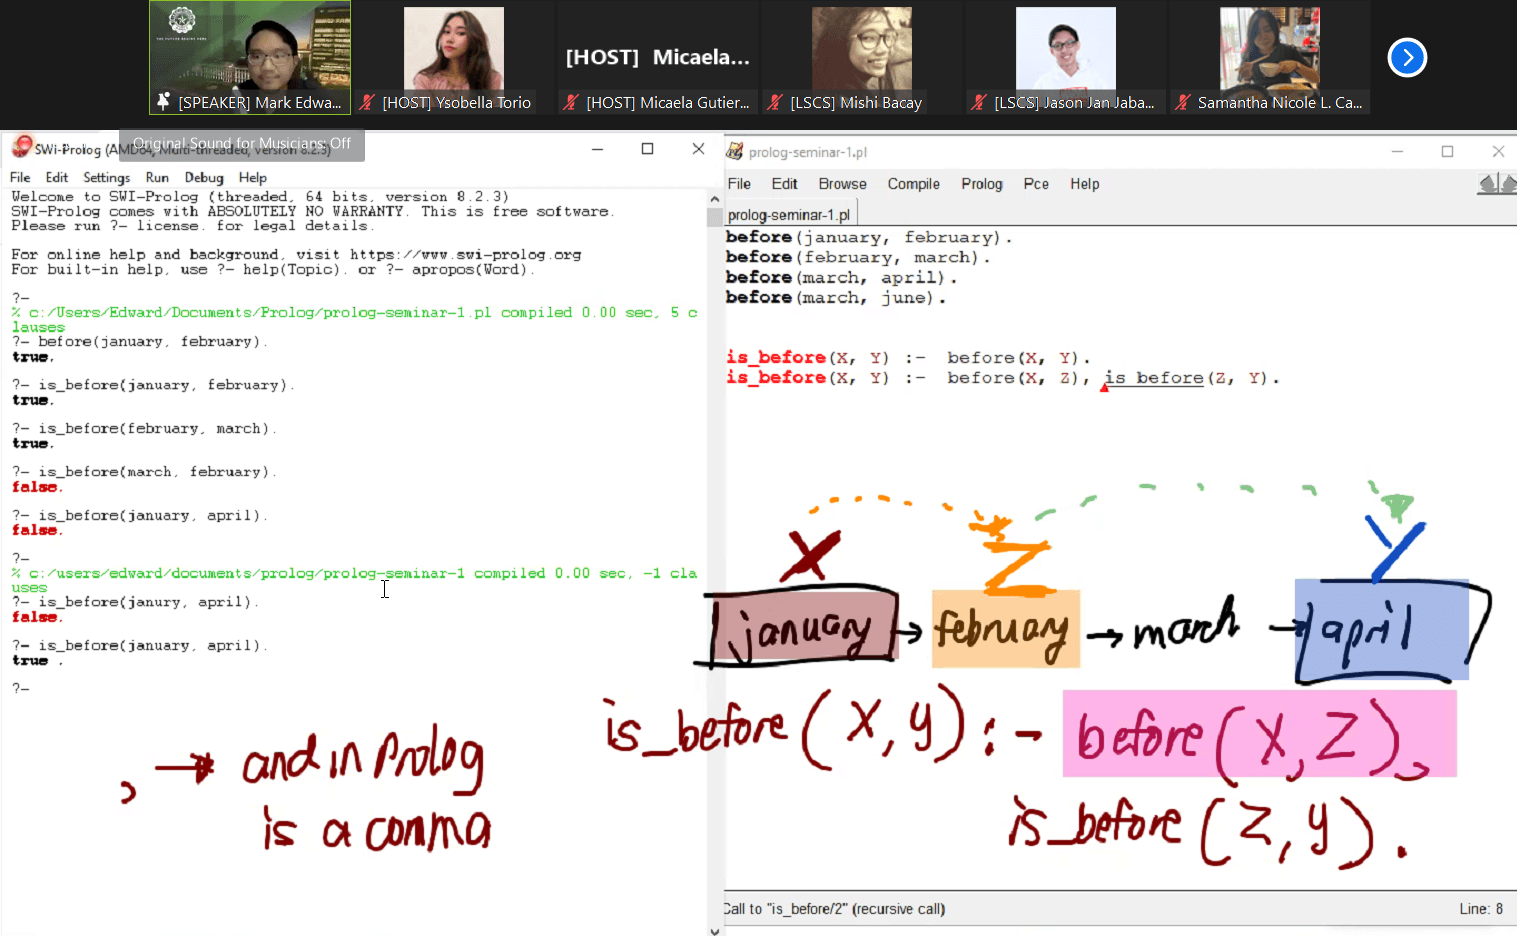This screenshot has height=936, width=1517.
Task: Open the Browse menu in the editor
Action: 841,183
